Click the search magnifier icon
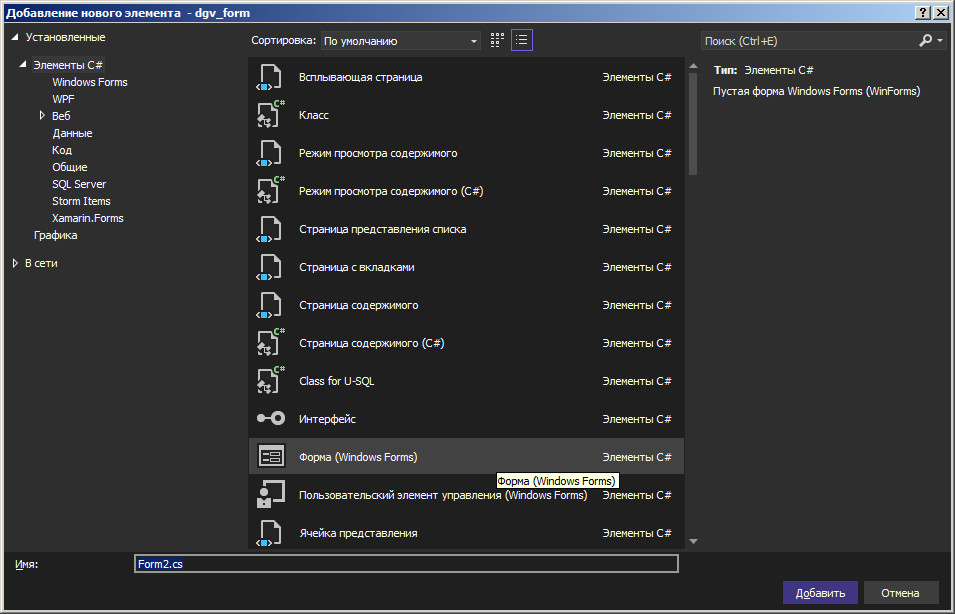Image resolution: width=955 pixels, height=614 pixels. click(926, 40)
